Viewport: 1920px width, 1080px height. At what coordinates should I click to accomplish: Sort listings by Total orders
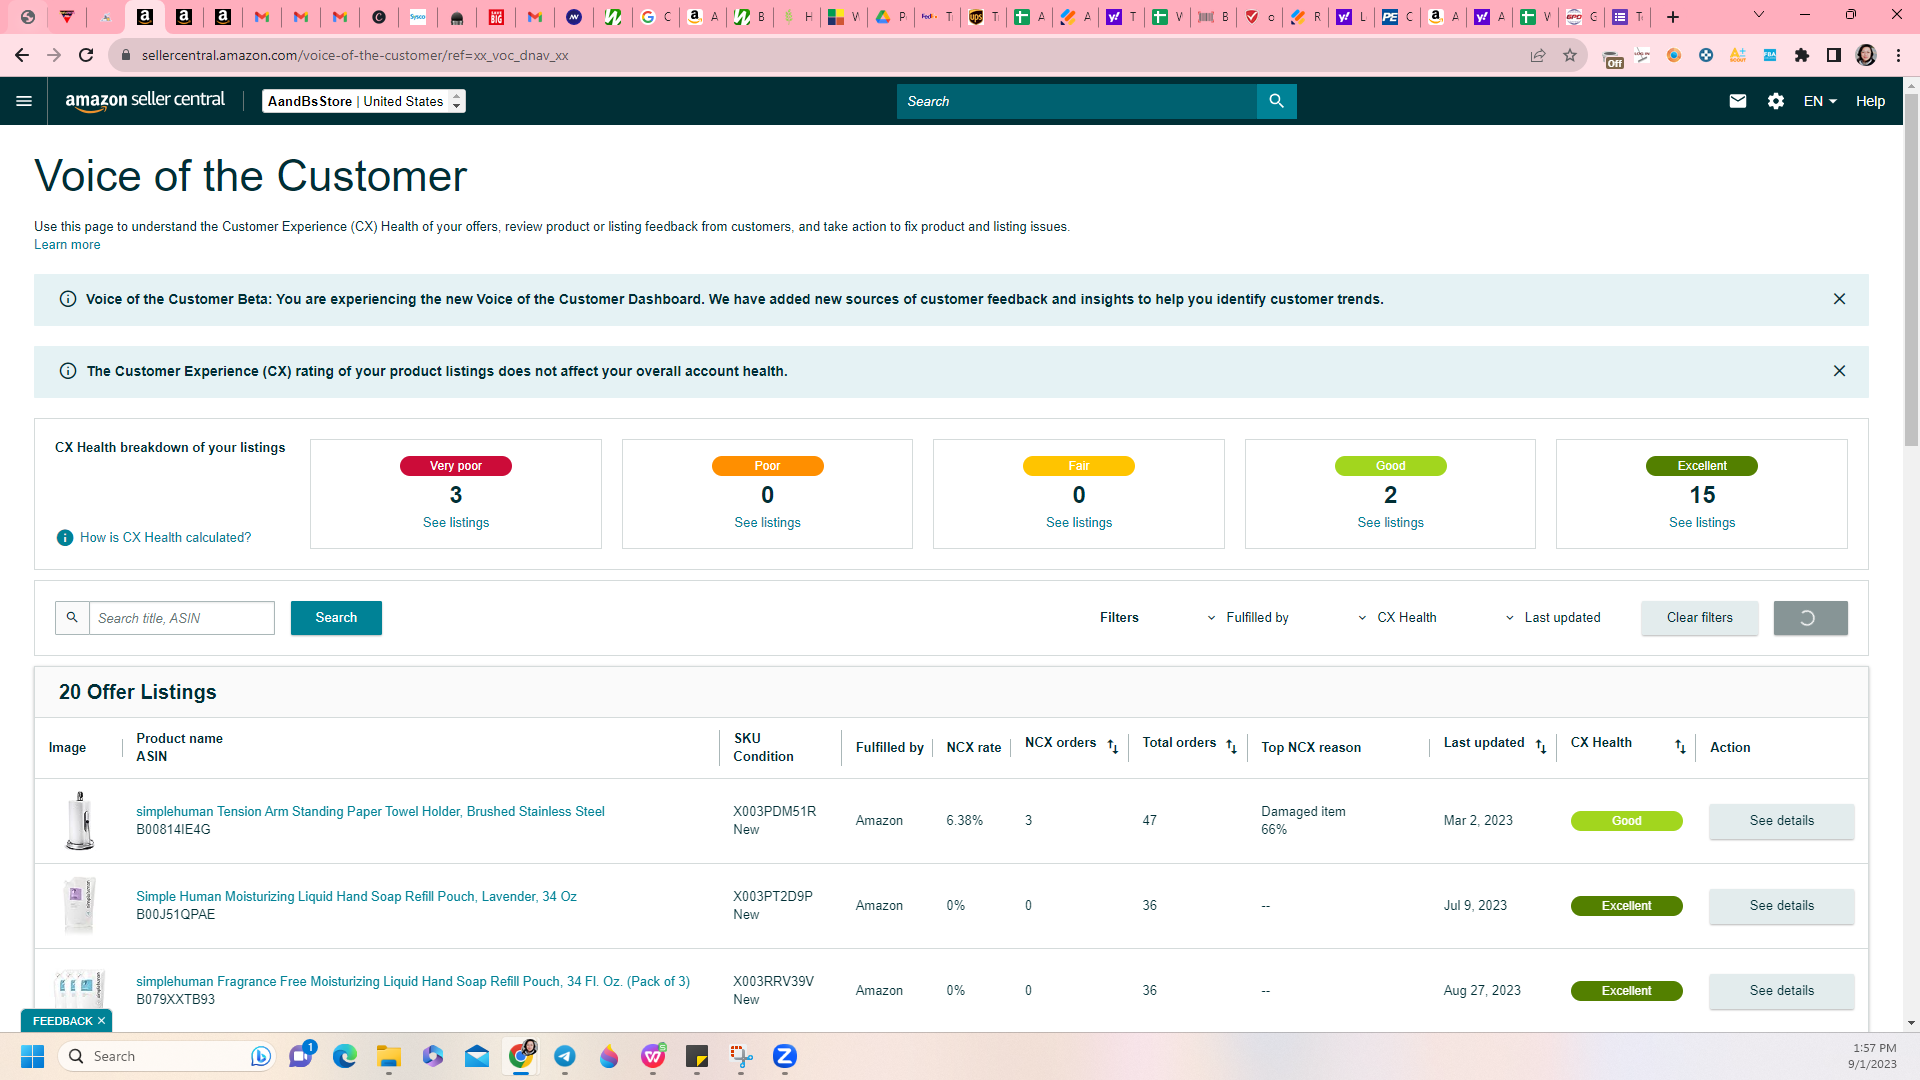[1232, 747]
